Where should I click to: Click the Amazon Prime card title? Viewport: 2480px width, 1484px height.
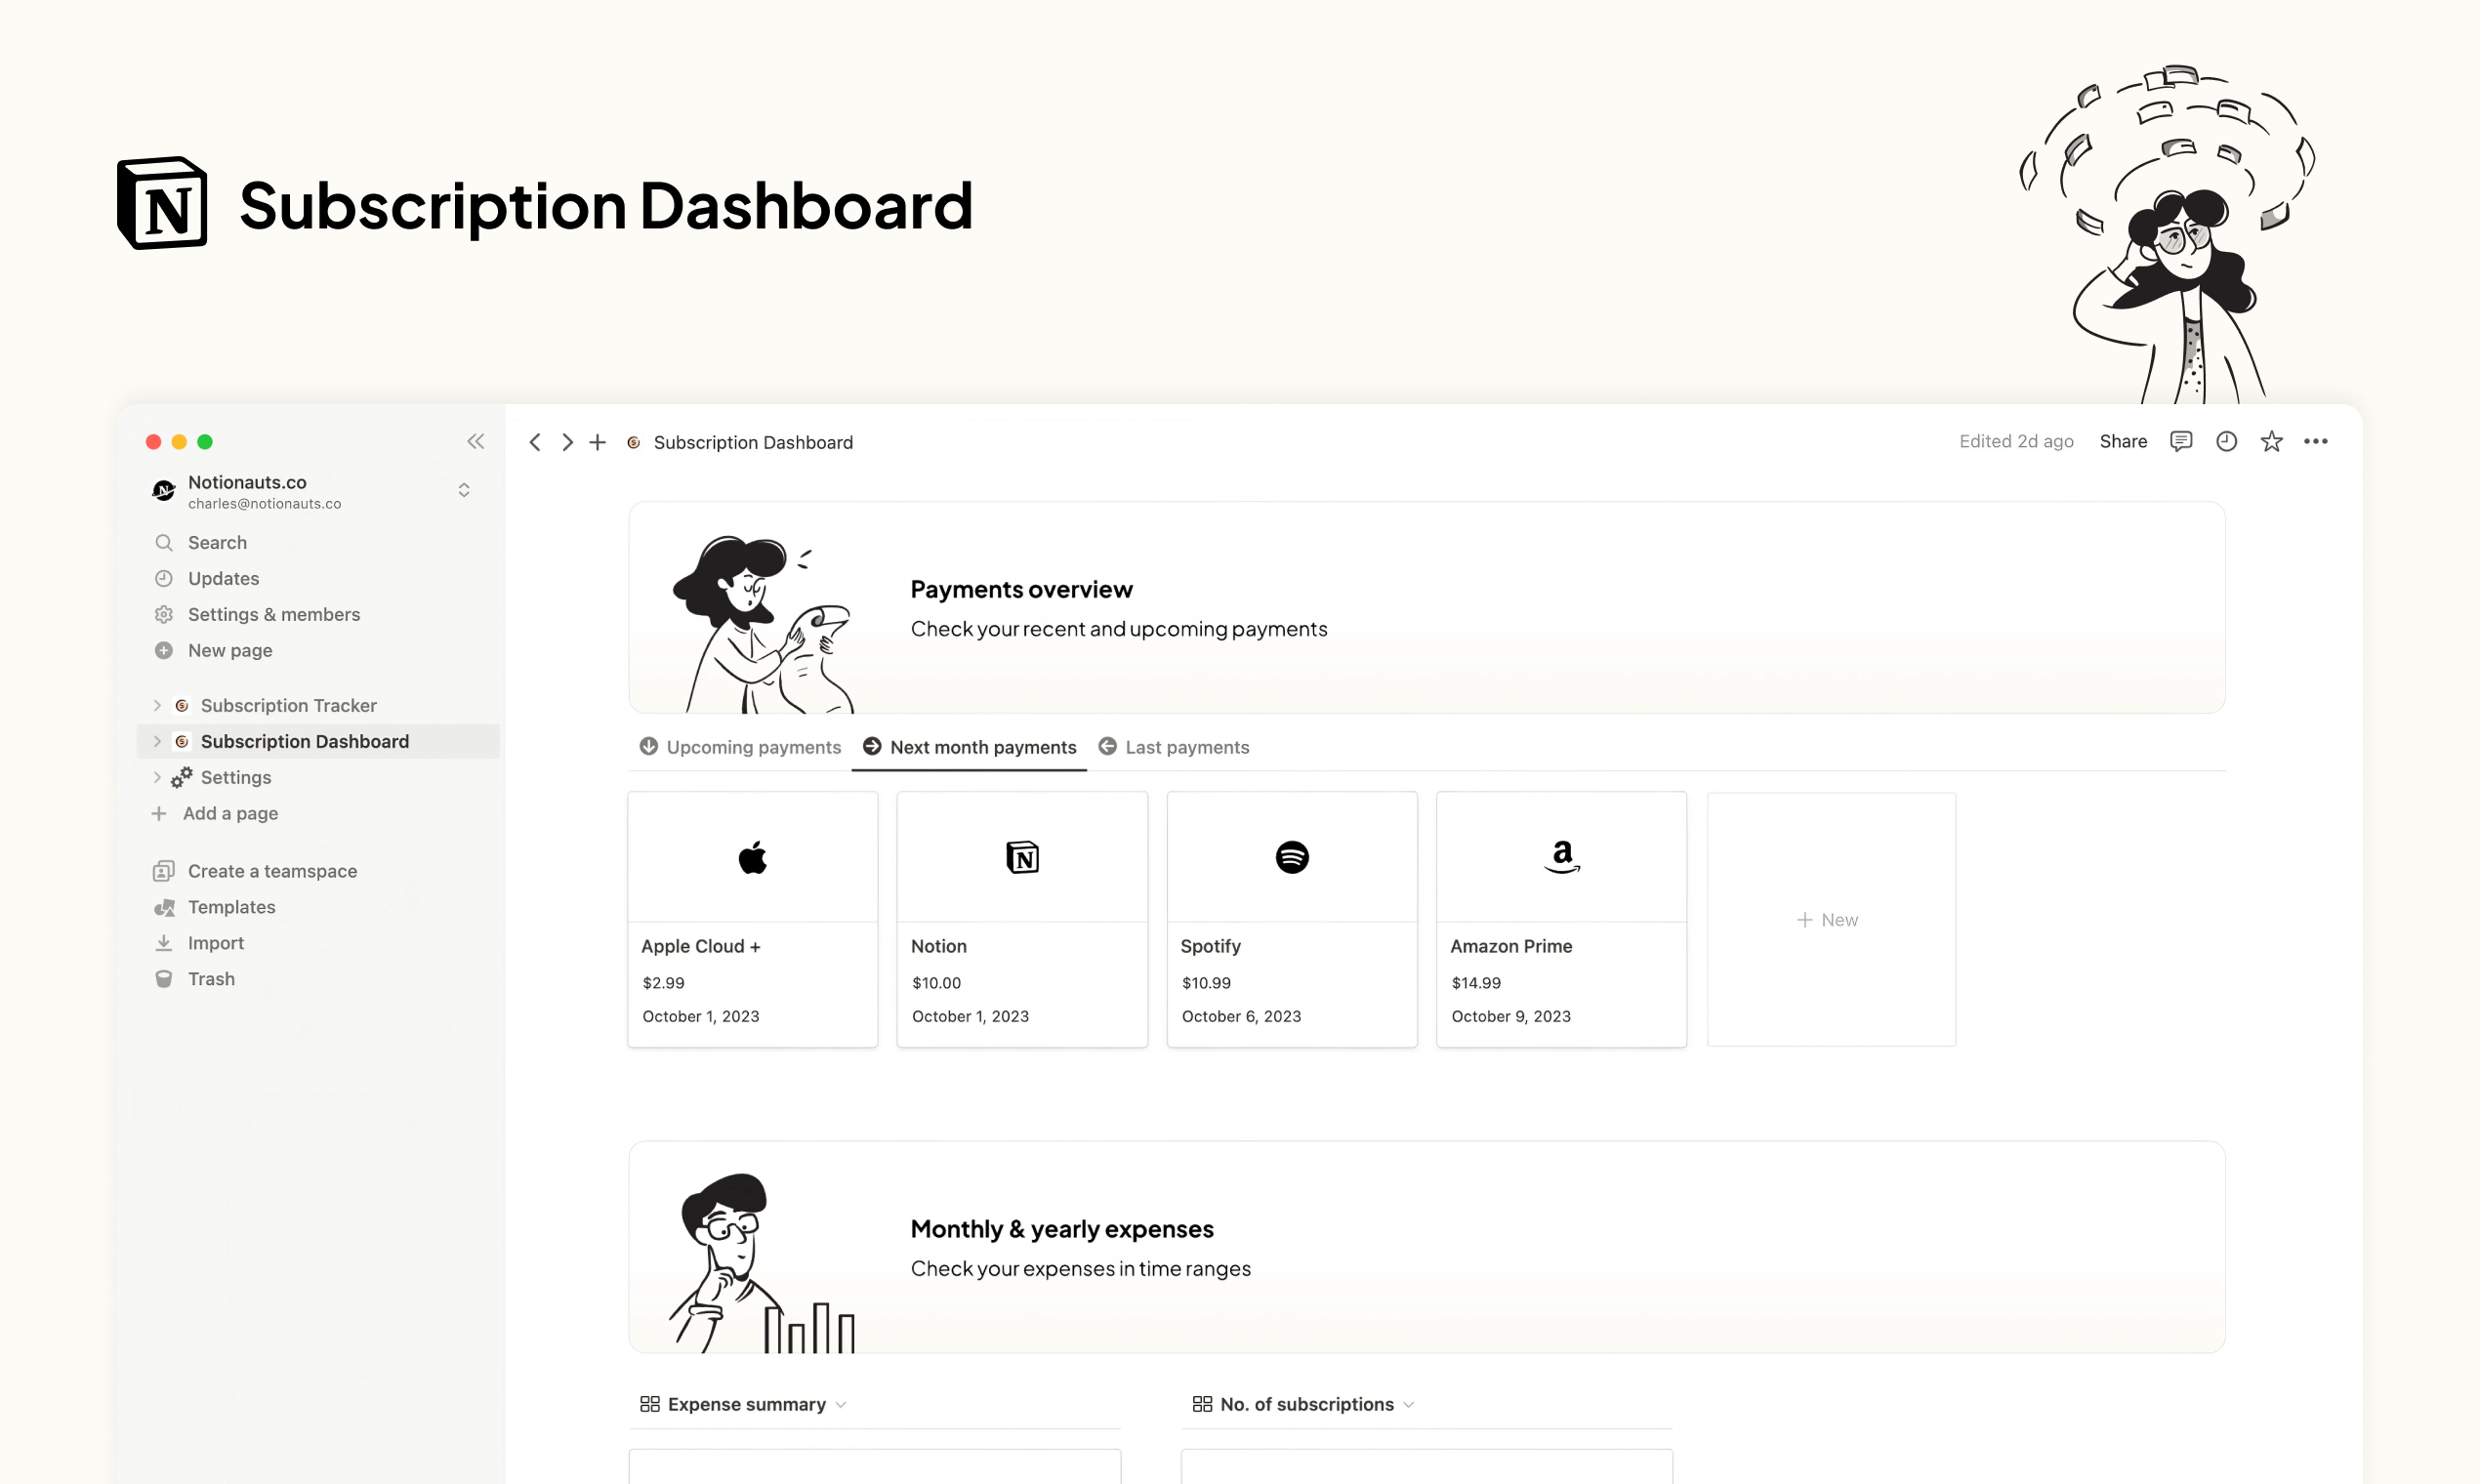point(1511,946)
